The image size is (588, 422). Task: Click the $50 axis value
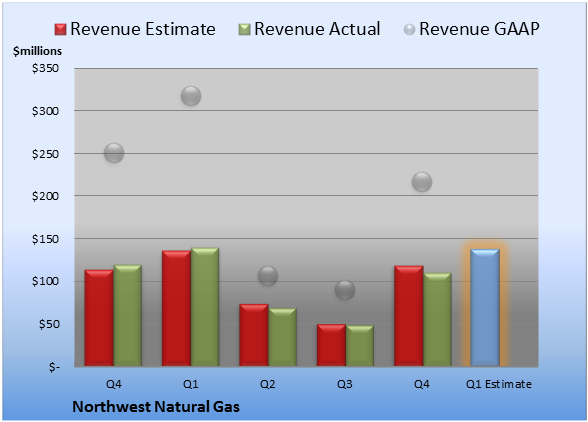point(49,324)
